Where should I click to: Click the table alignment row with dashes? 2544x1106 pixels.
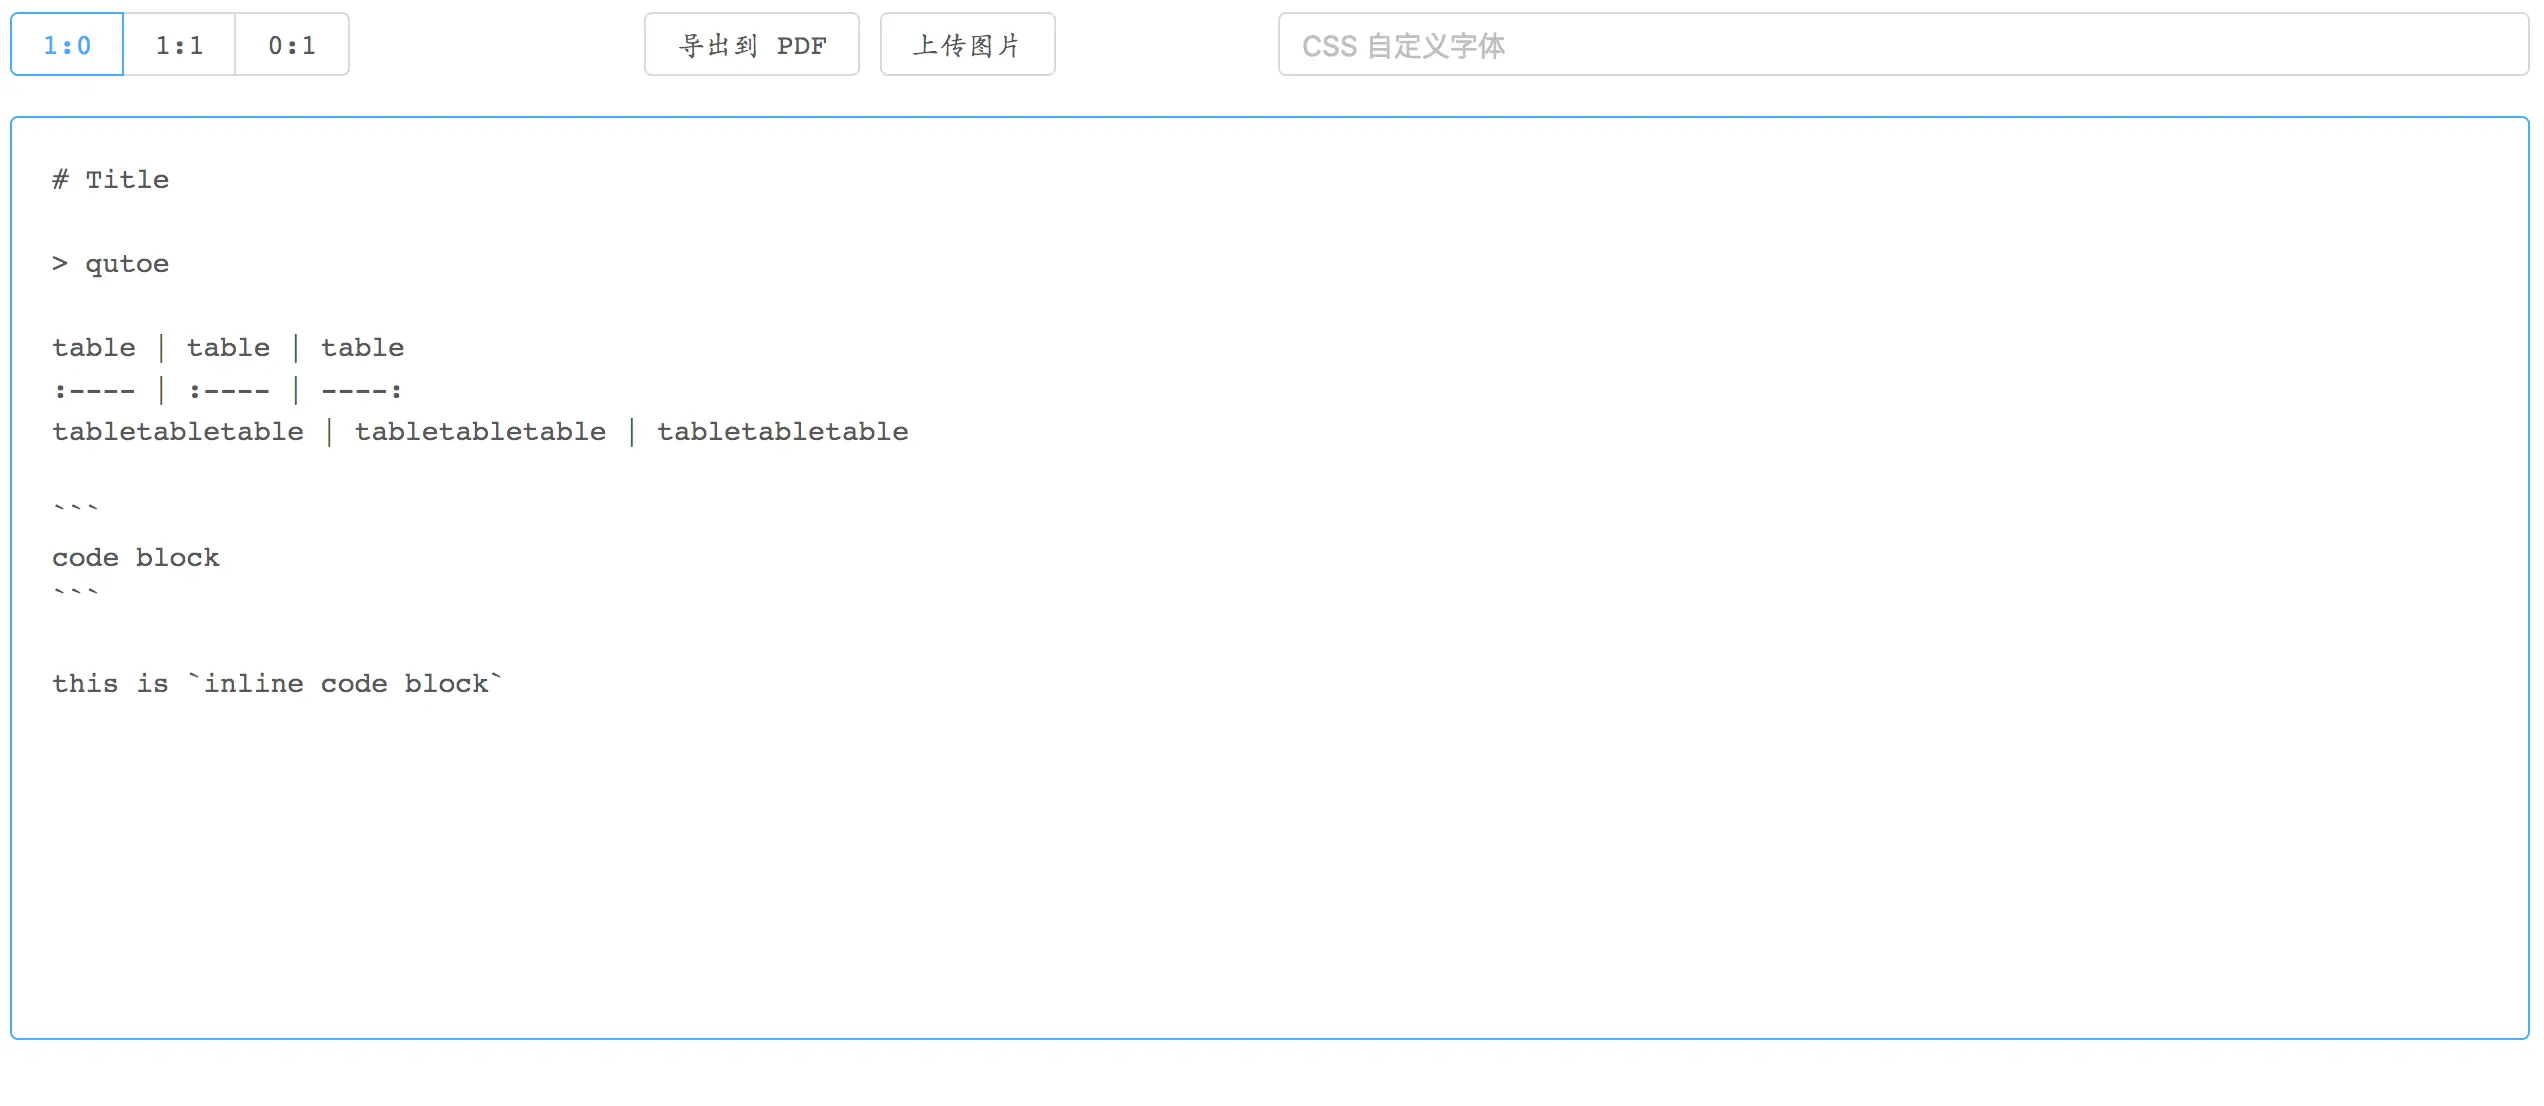point(228,389)
